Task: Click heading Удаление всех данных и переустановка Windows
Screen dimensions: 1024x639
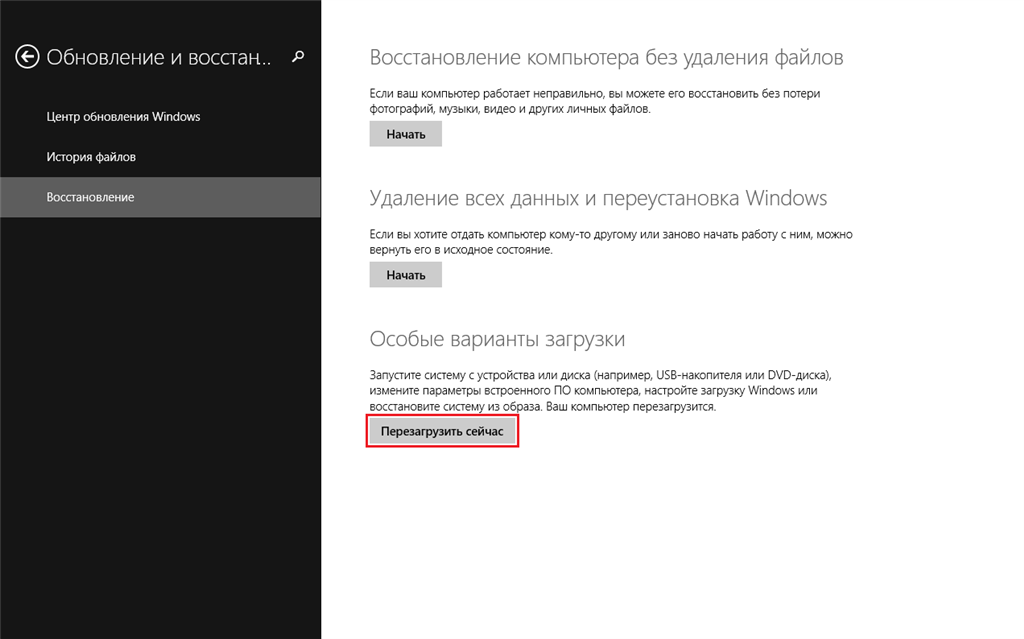Action: [598, 198]
